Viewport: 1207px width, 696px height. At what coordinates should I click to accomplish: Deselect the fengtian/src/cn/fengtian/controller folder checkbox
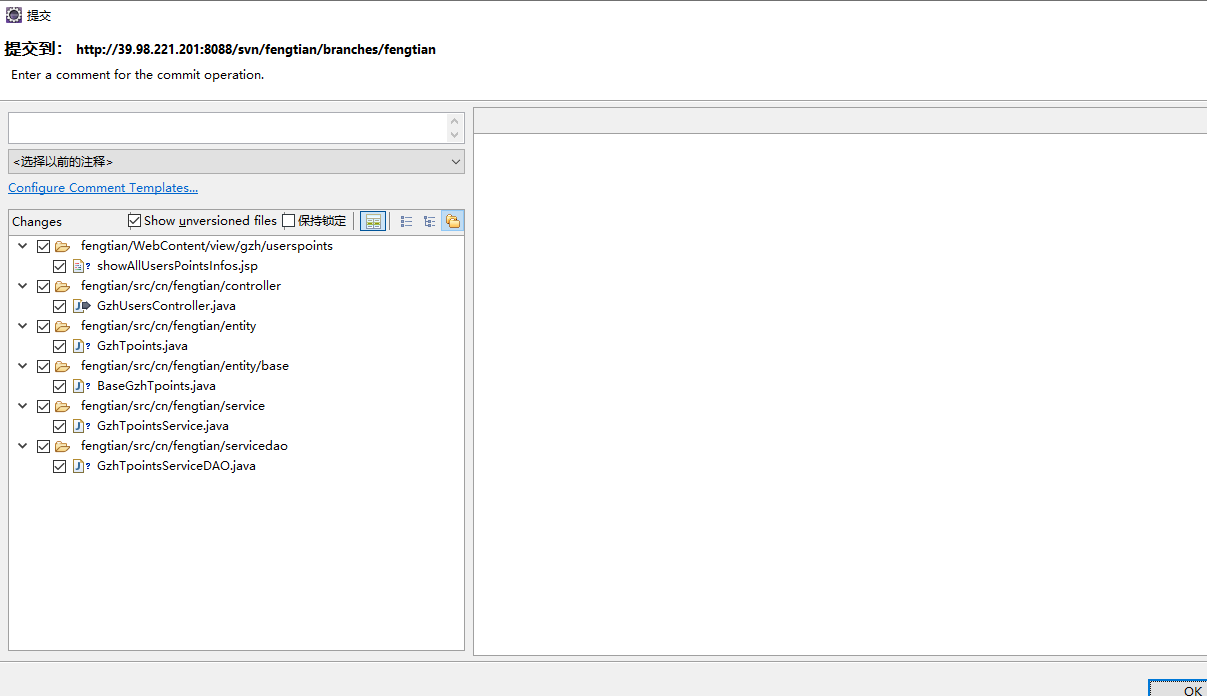pyautogui.click(x=43, y=286)
